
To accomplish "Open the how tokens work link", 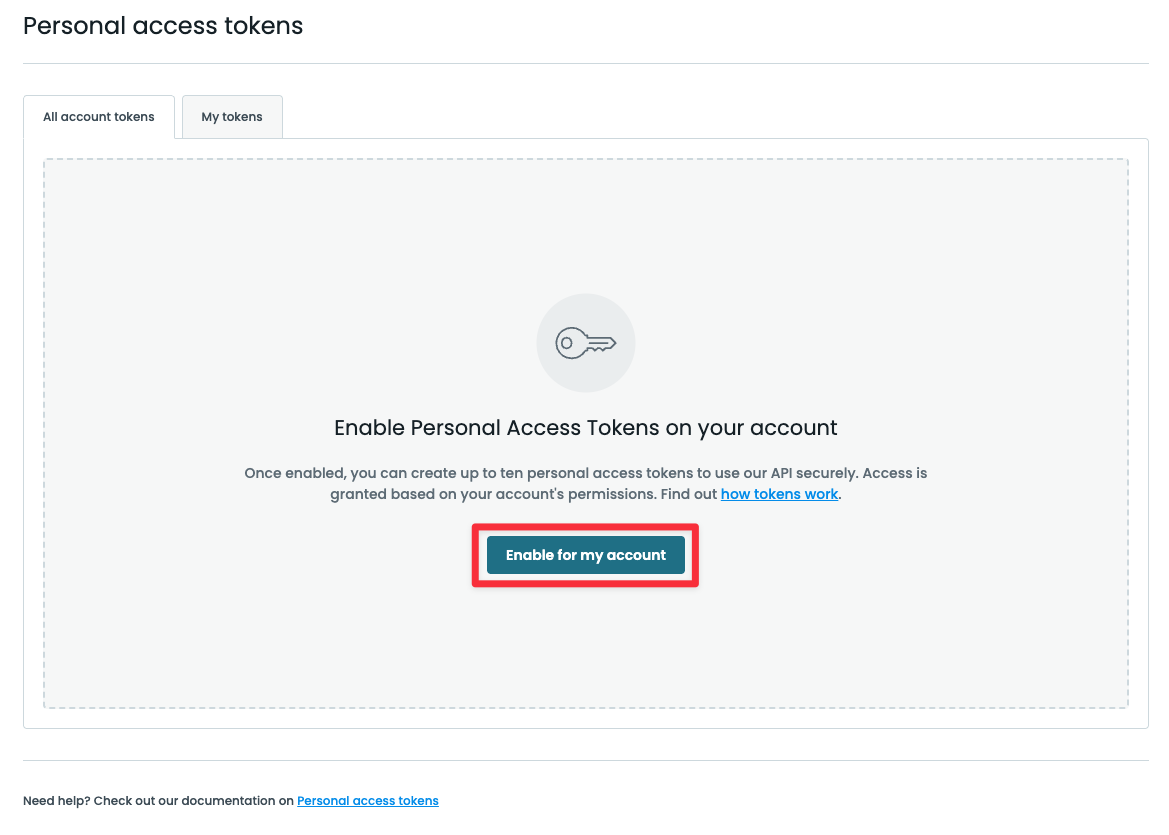I will pyautogui.click(x=779, y=494).
